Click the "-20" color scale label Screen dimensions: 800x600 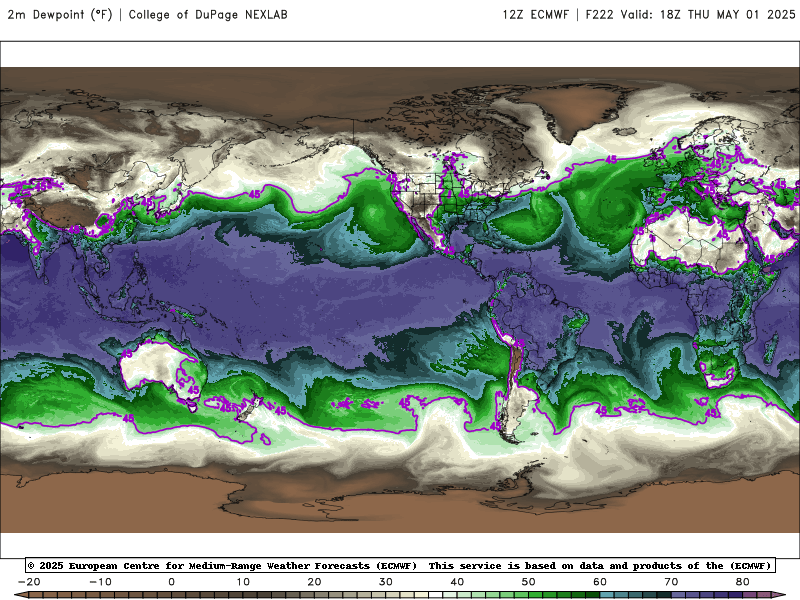click(29, 582)
